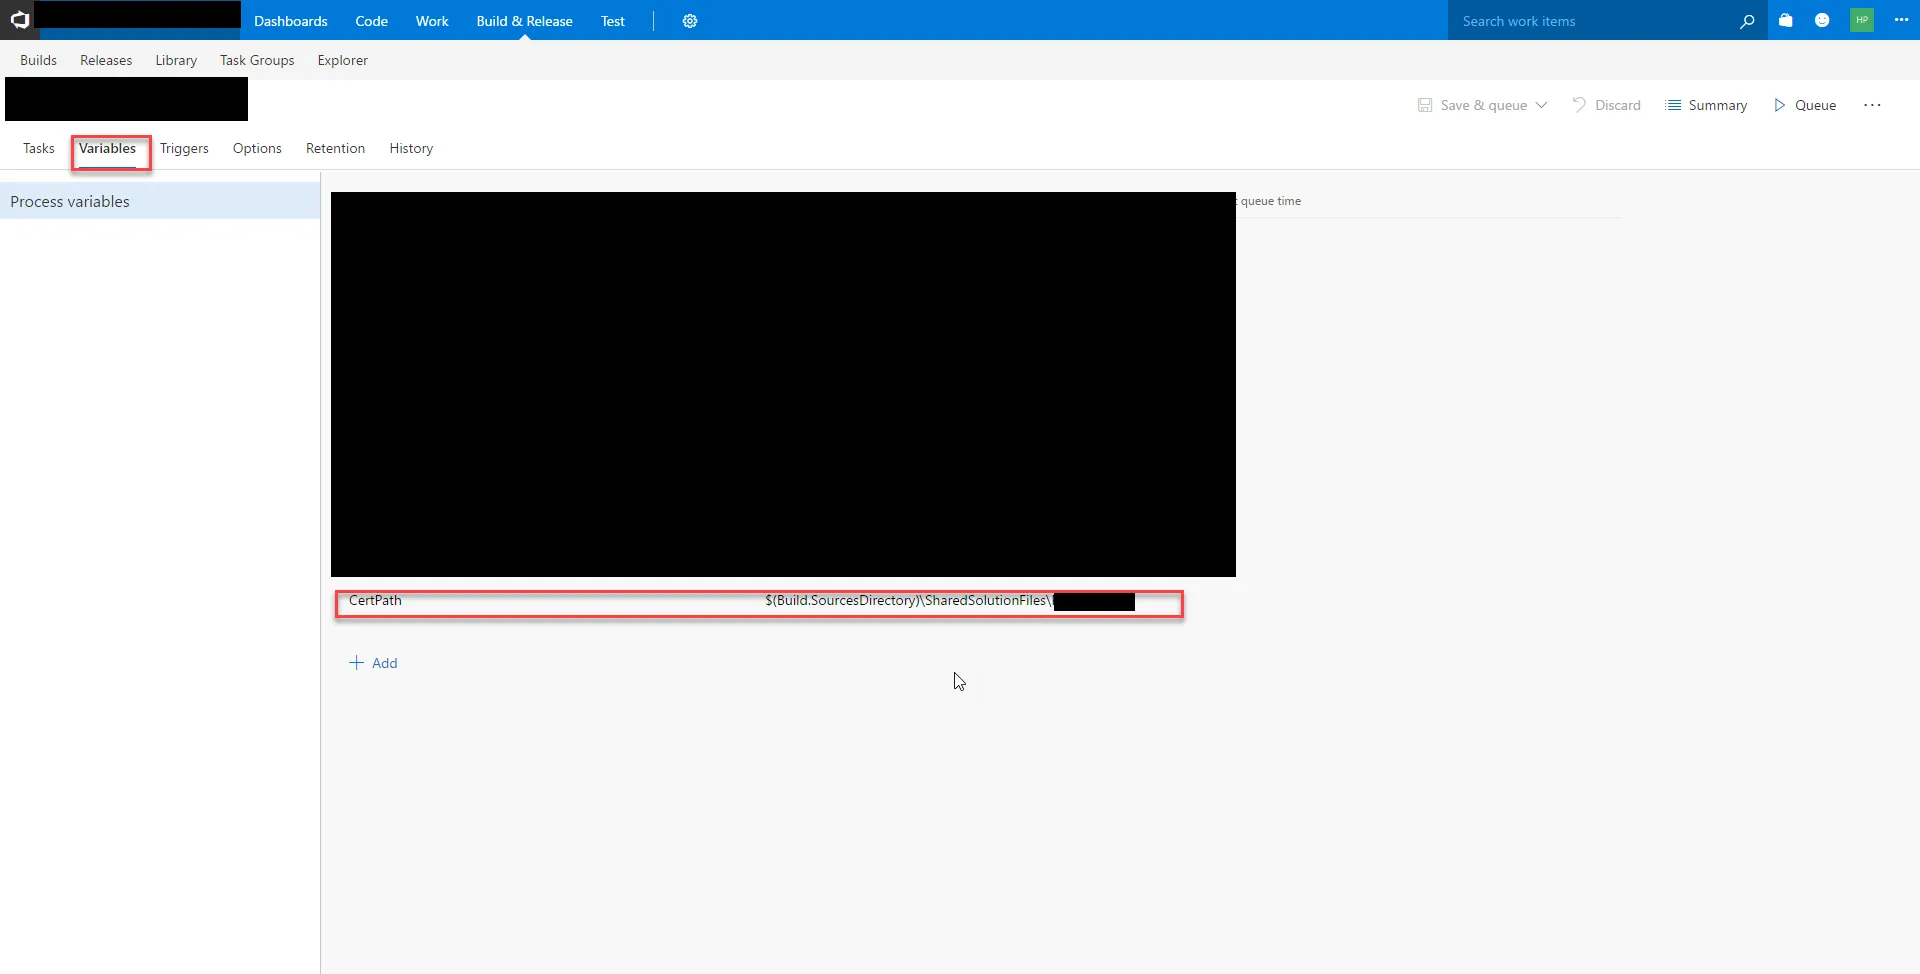1920x974 pixels.
Task: Click the Search work items field
Action: pos(1592,21)
